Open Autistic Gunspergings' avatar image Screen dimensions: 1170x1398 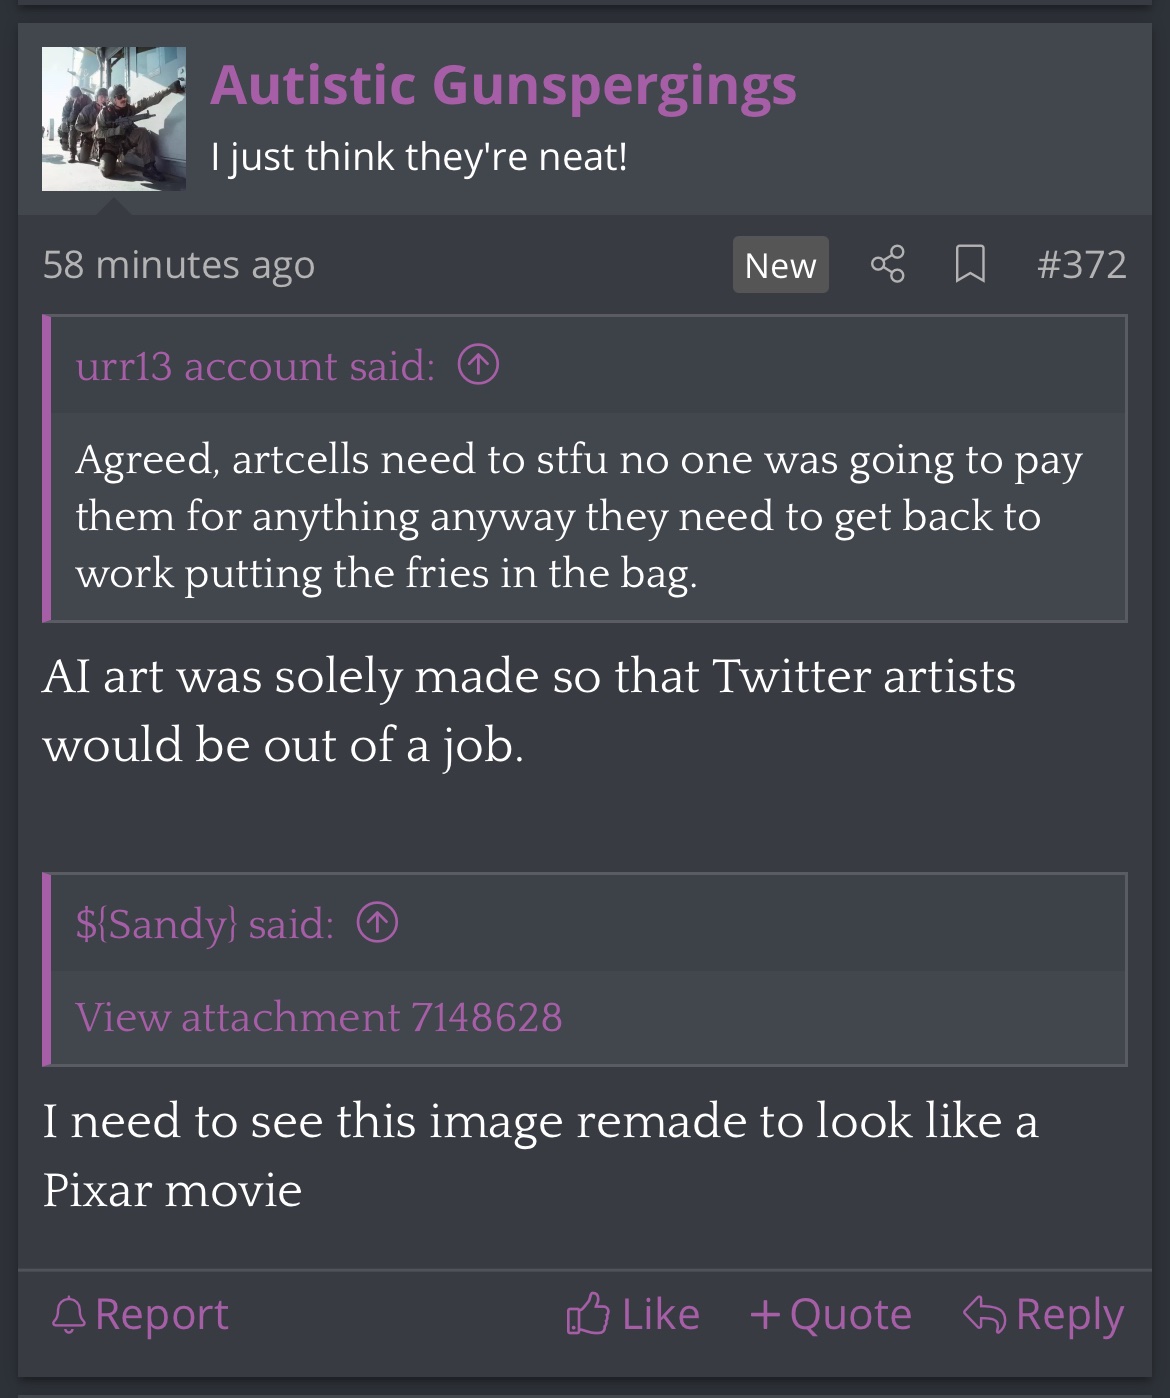click(114, 119)
